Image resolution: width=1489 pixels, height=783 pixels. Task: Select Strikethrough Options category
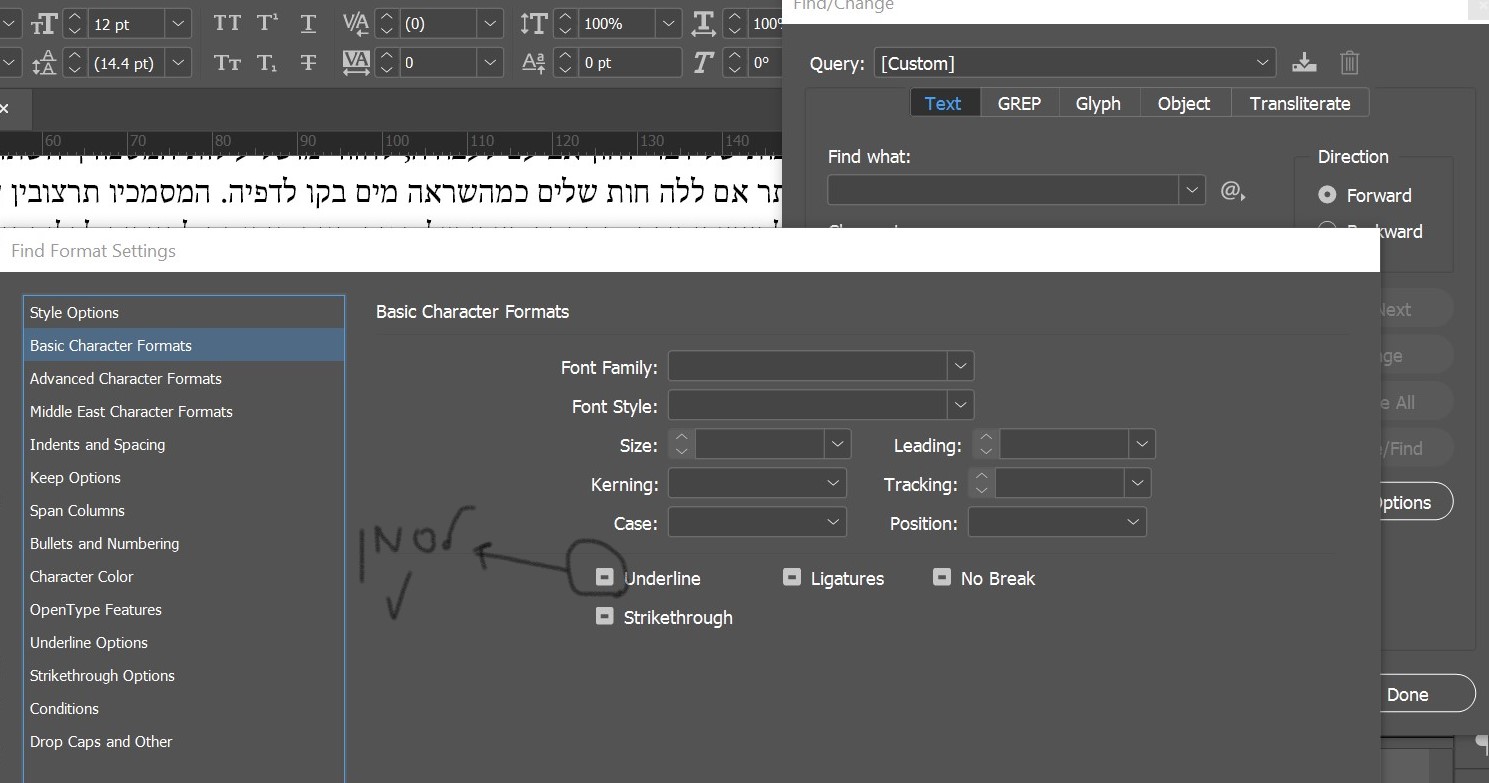point(184,676)
